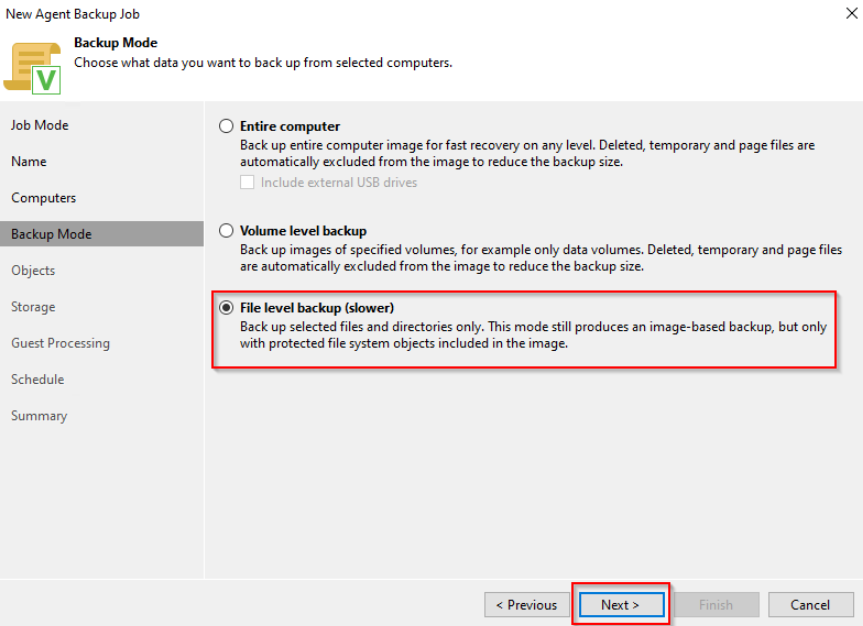Go to the Job Mode step
The image size is (863, 626).
(x=40, y=125)
